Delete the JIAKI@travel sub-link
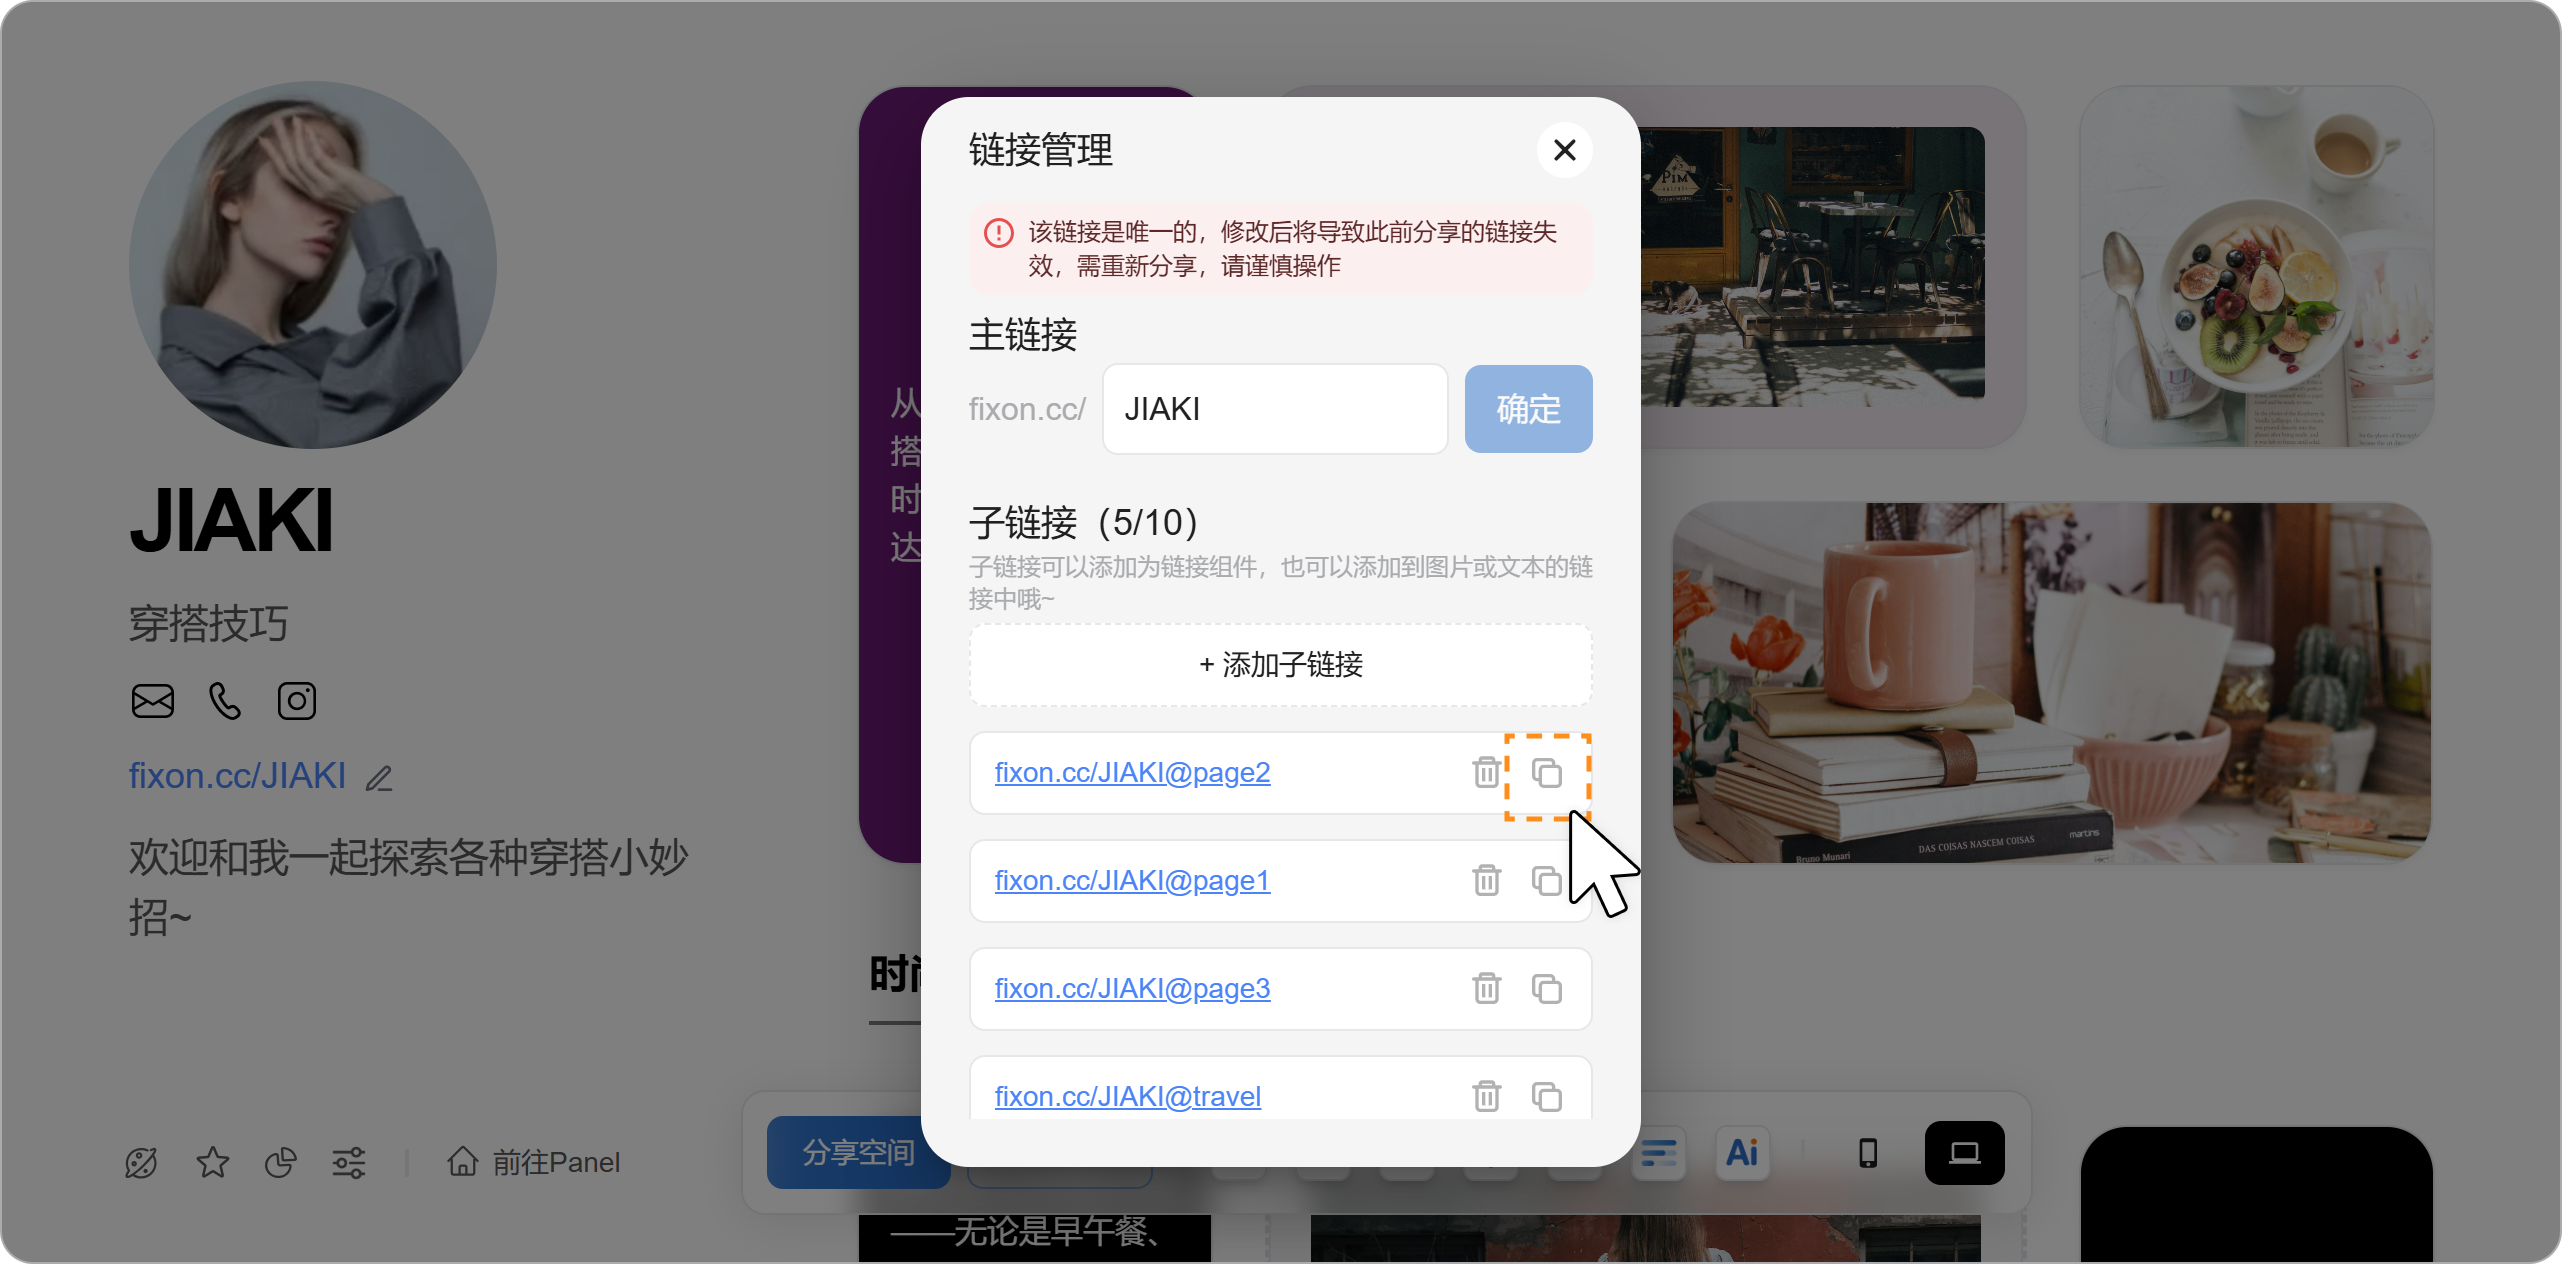Viewport: 2562px width, 1264px height. [1486, 1096]
